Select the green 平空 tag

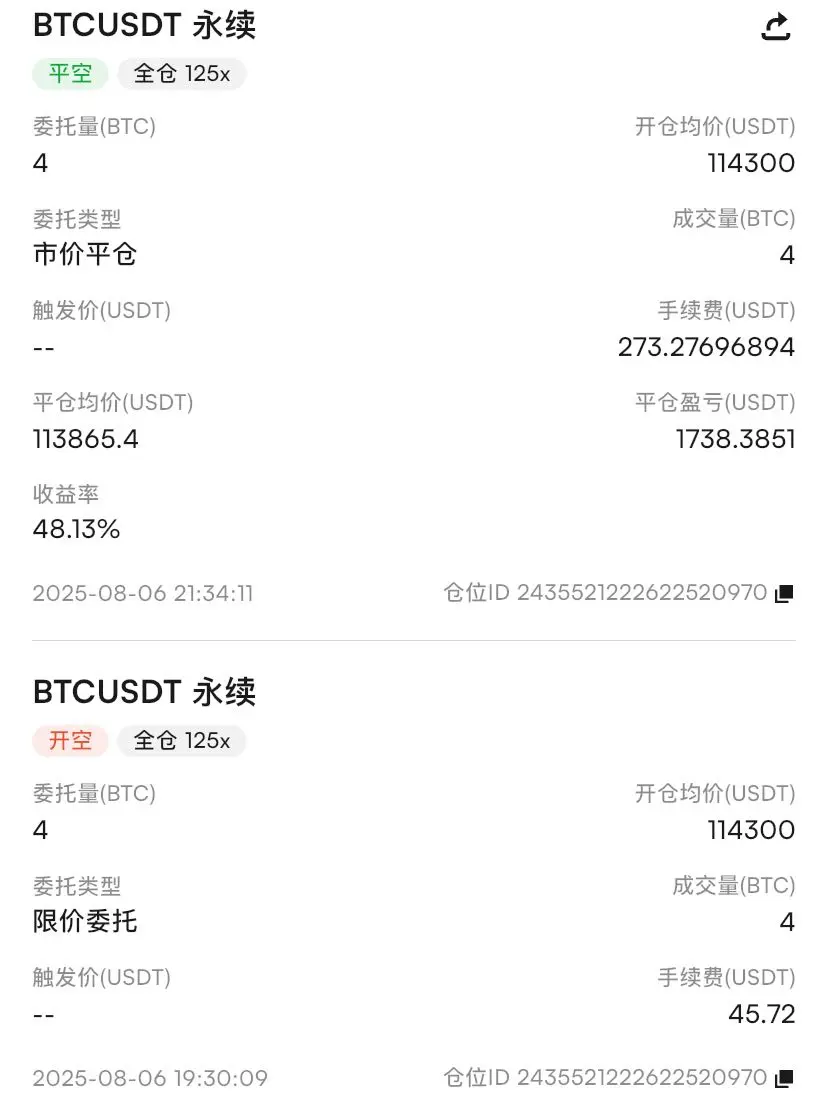pyautogui.click(x=70, y=73)
